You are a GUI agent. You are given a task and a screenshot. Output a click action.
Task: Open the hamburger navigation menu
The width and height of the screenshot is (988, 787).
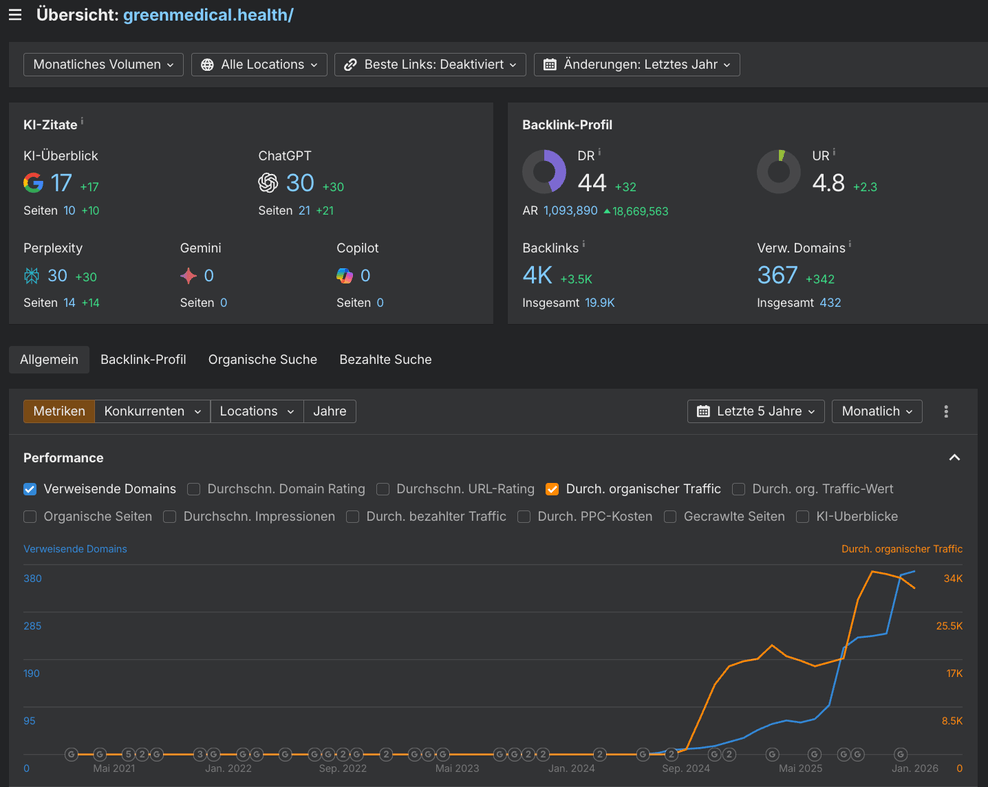(x=15, y=15)
